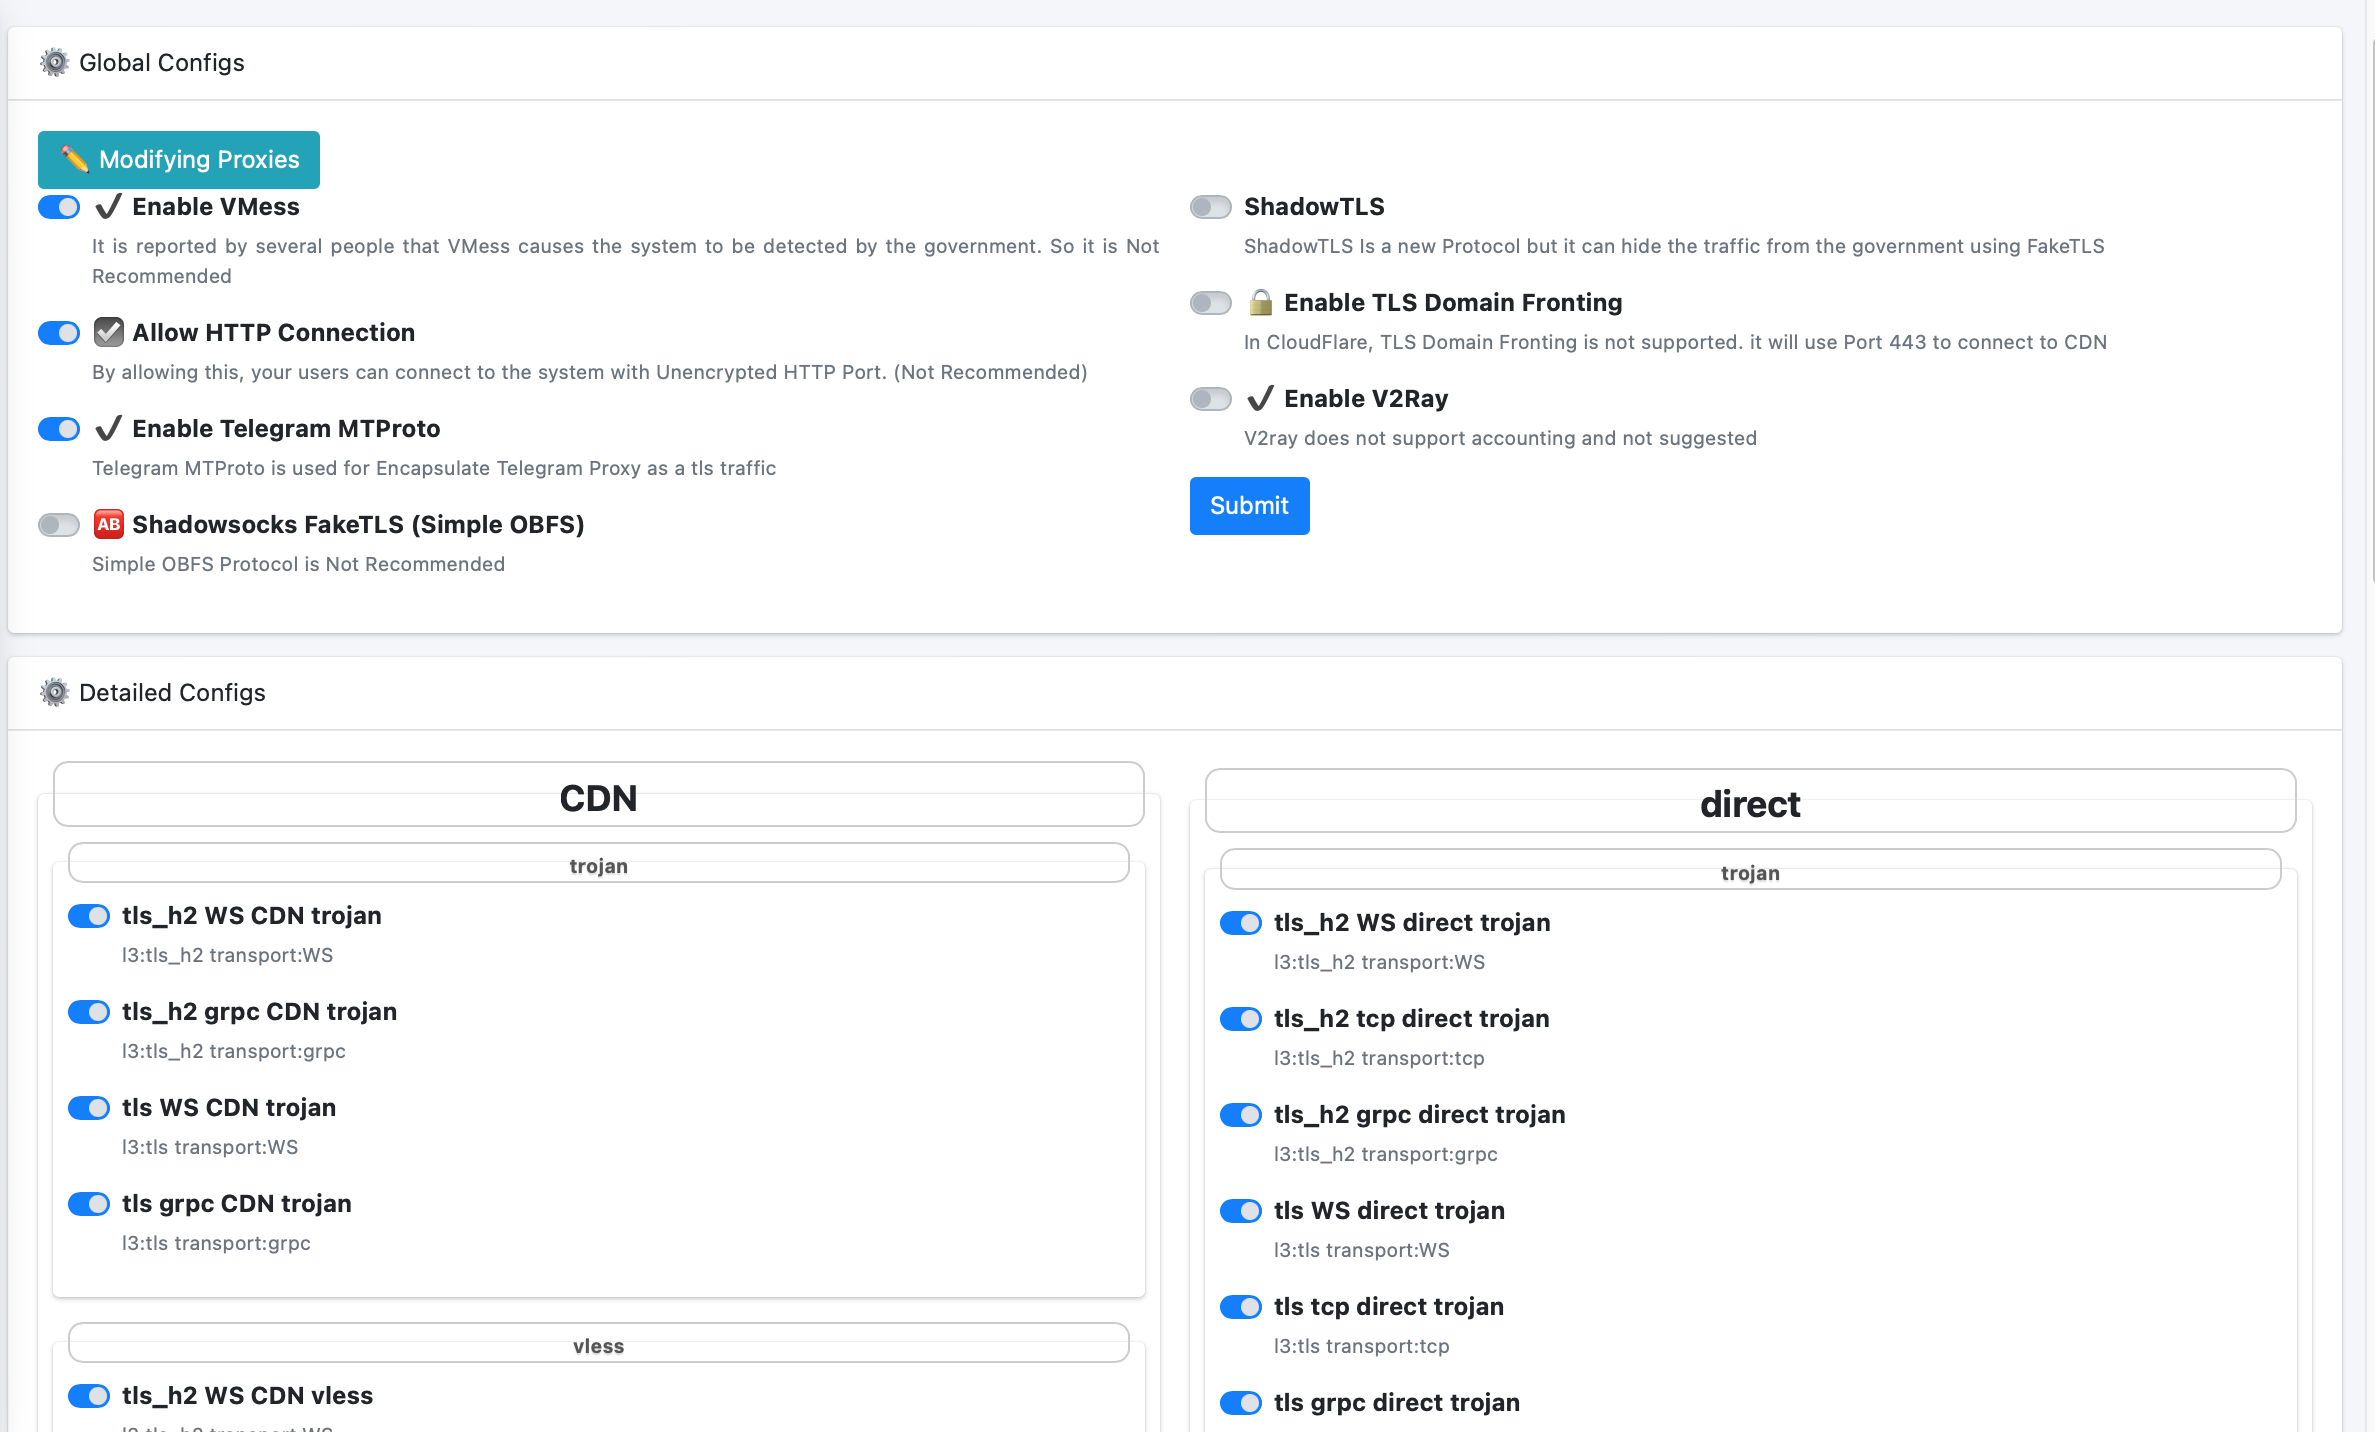
Task: Click the 'tls_h2 WS CDN trojan' label
Action: point(252,916)
